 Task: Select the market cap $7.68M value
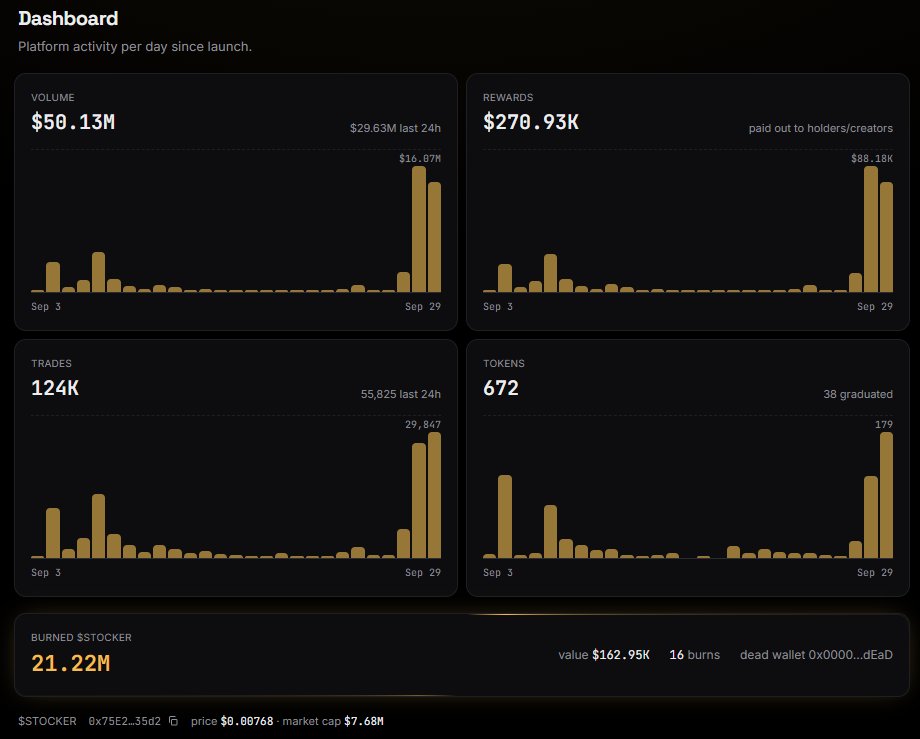click(364, 721)
